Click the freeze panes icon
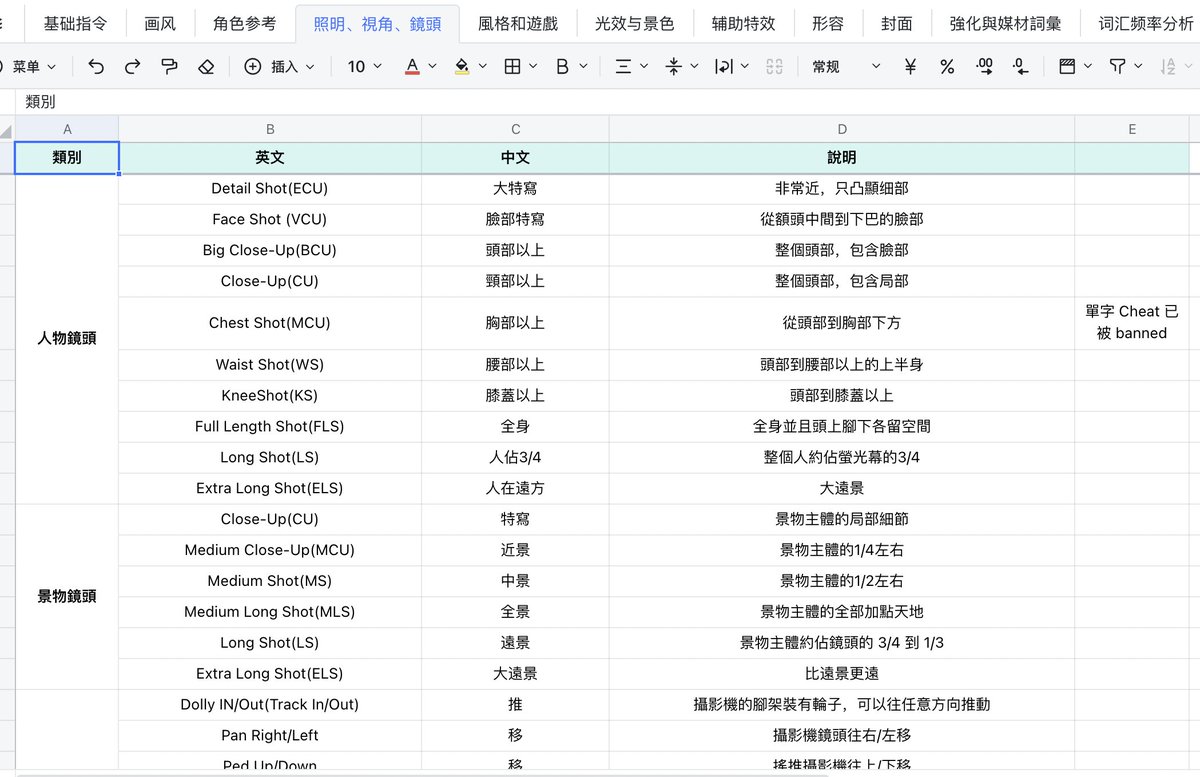This screenshot has height=777, width=1200. point(1067,67)
